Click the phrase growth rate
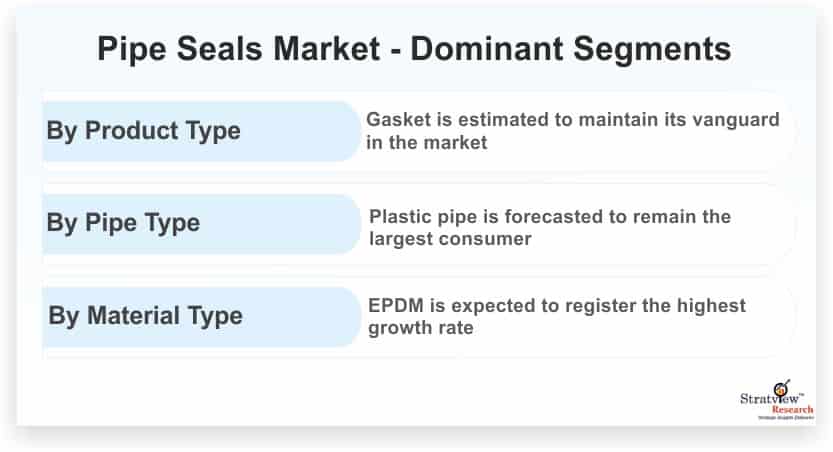Viewport: 833px width, 452px height. pyautogui.click(x=421, y=328)
